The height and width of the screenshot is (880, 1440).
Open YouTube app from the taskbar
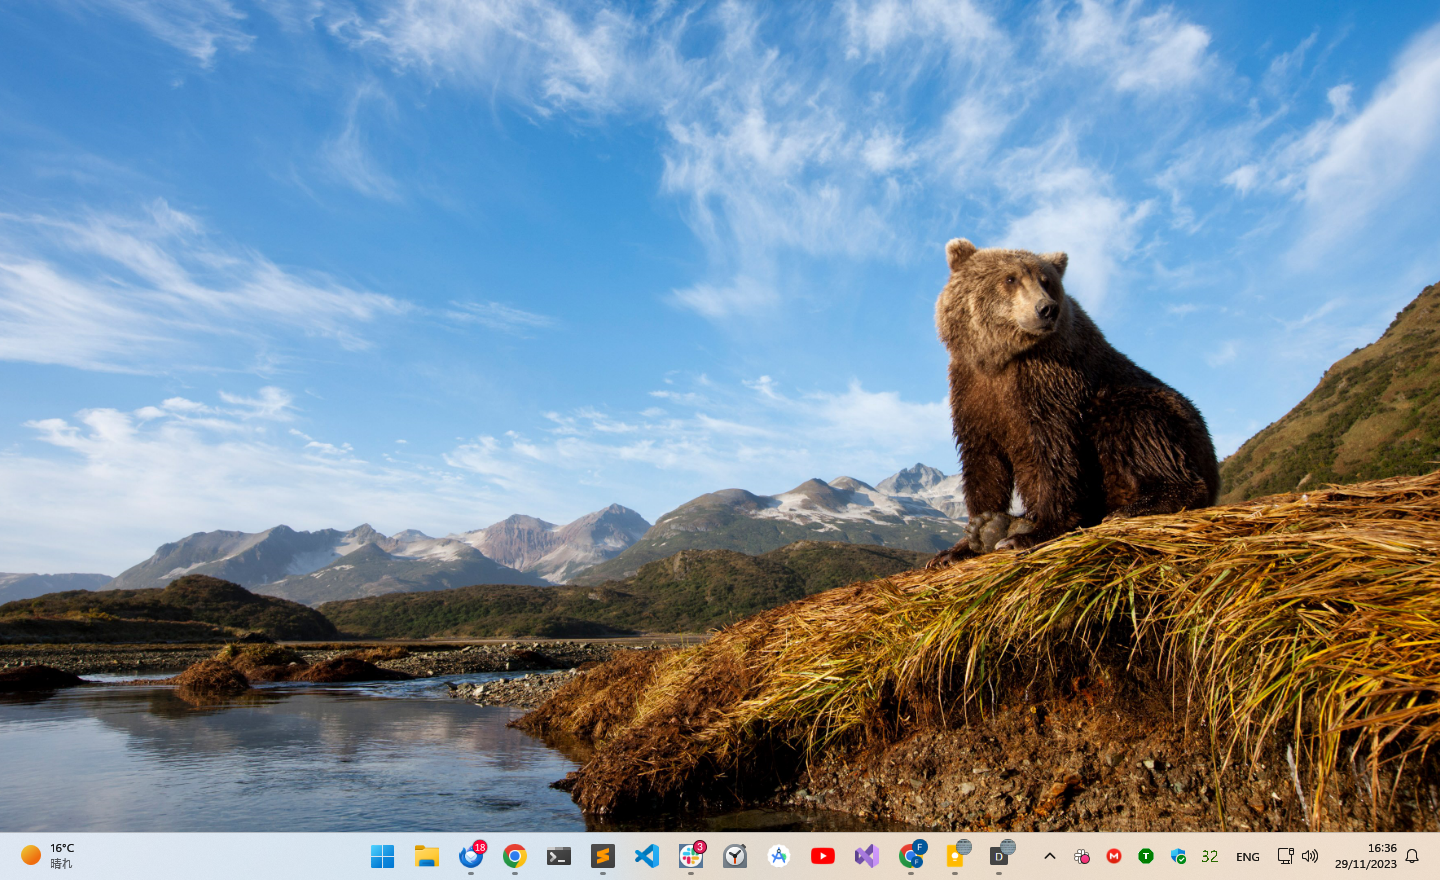[x=823, y=856]
